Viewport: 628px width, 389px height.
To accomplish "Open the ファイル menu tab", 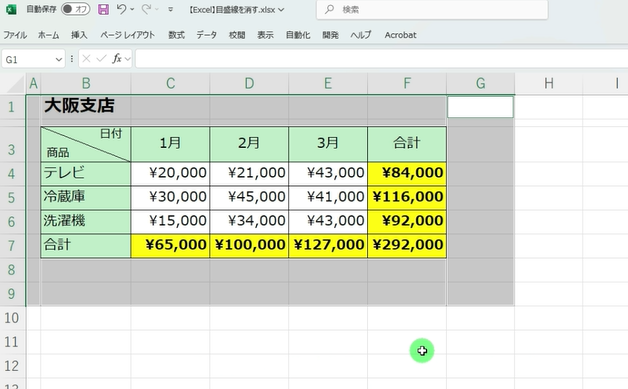I will pyautogui.click(x=15, y=35).
